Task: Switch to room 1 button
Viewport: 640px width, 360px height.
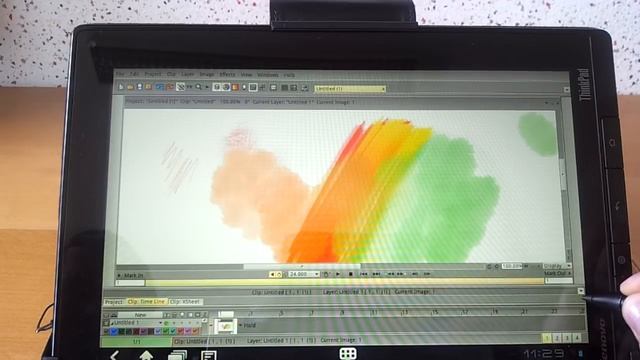Action: 547,338
